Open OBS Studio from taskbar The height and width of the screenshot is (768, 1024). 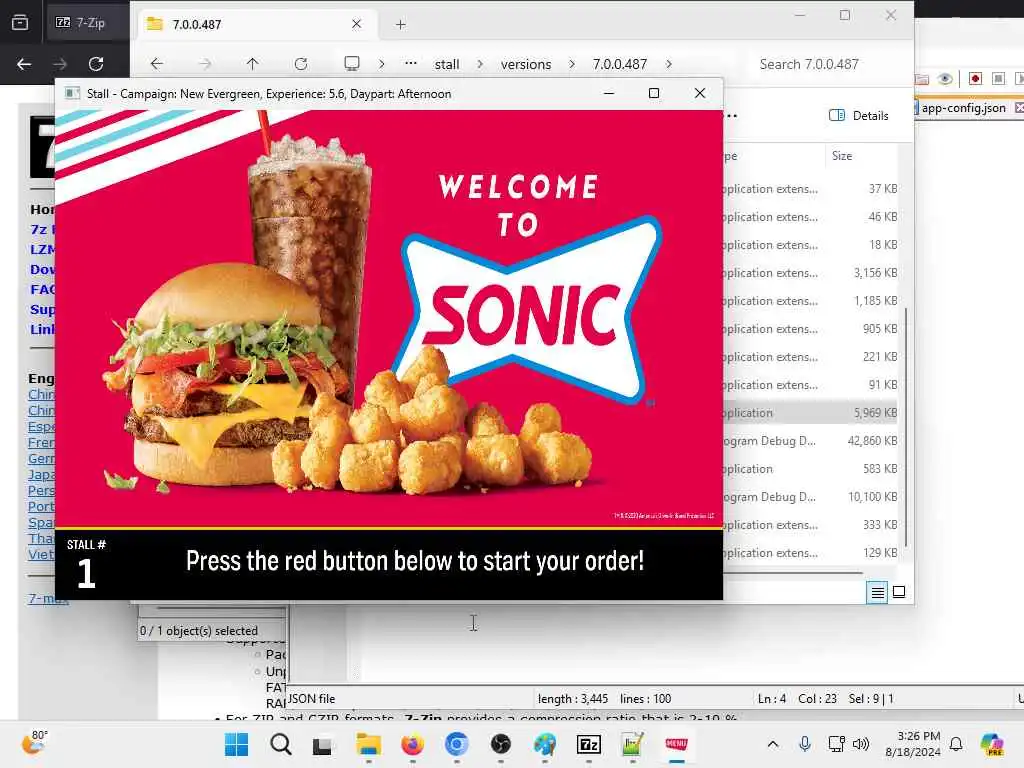coord(500,744)
